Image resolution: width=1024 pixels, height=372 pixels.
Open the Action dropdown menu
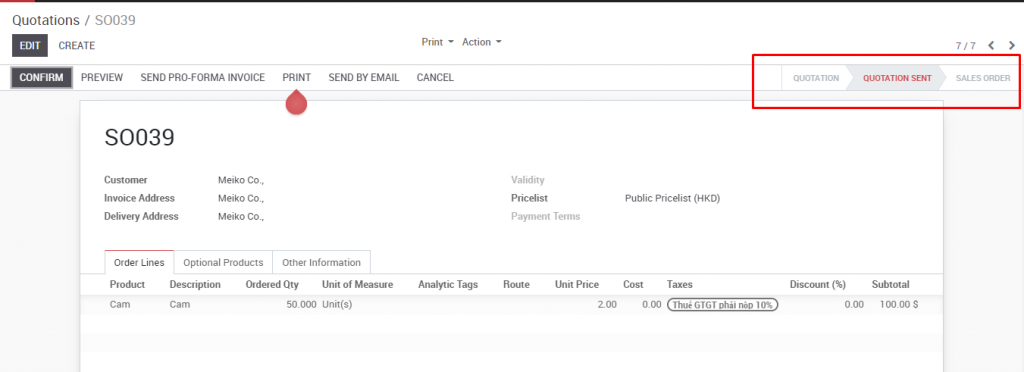click(482, 42)
